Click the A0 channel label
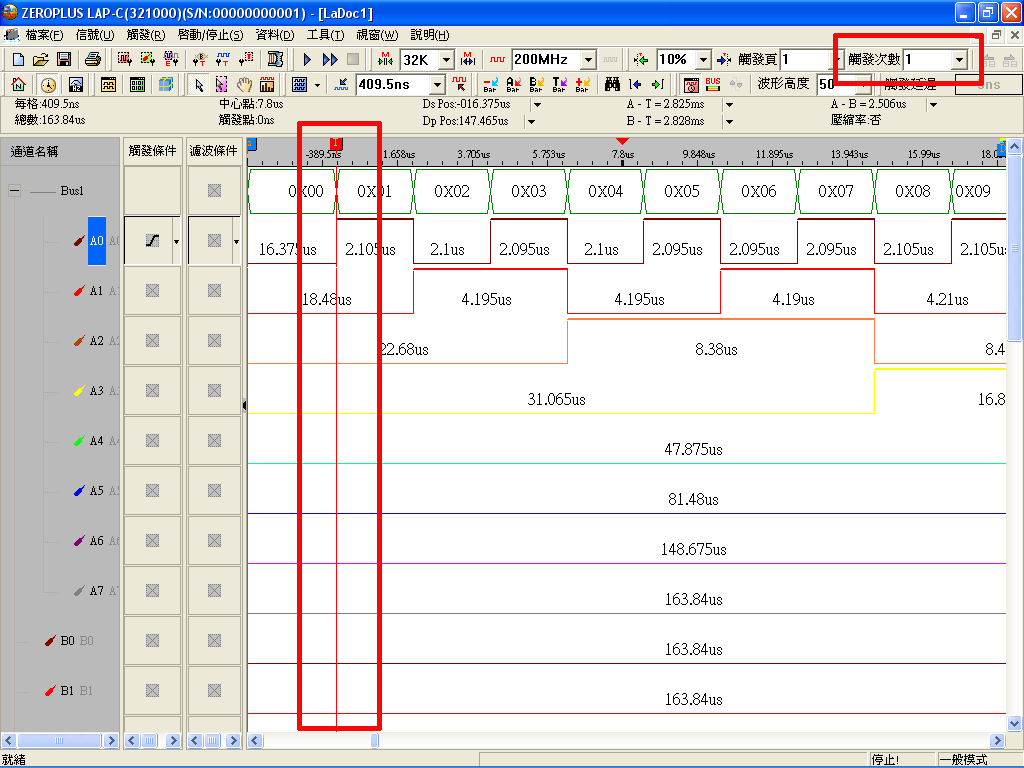Image resolution: width=1024 pixels, height=768 pixels. pyautogui.click(x=97, y=241)
